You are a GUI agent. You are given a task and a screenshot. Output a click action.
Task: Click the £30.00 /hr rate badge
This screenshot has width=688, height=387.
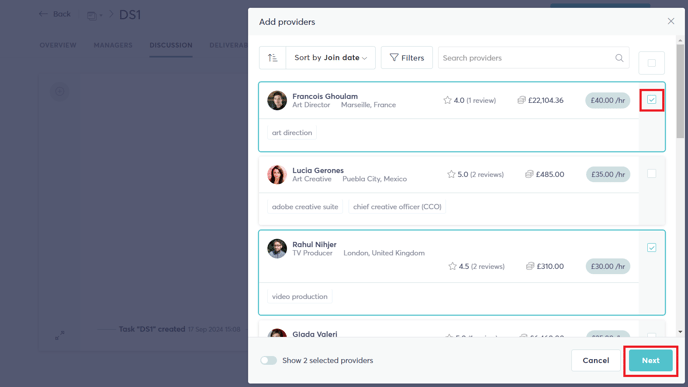pyautogui.click(x=608, y=266)
